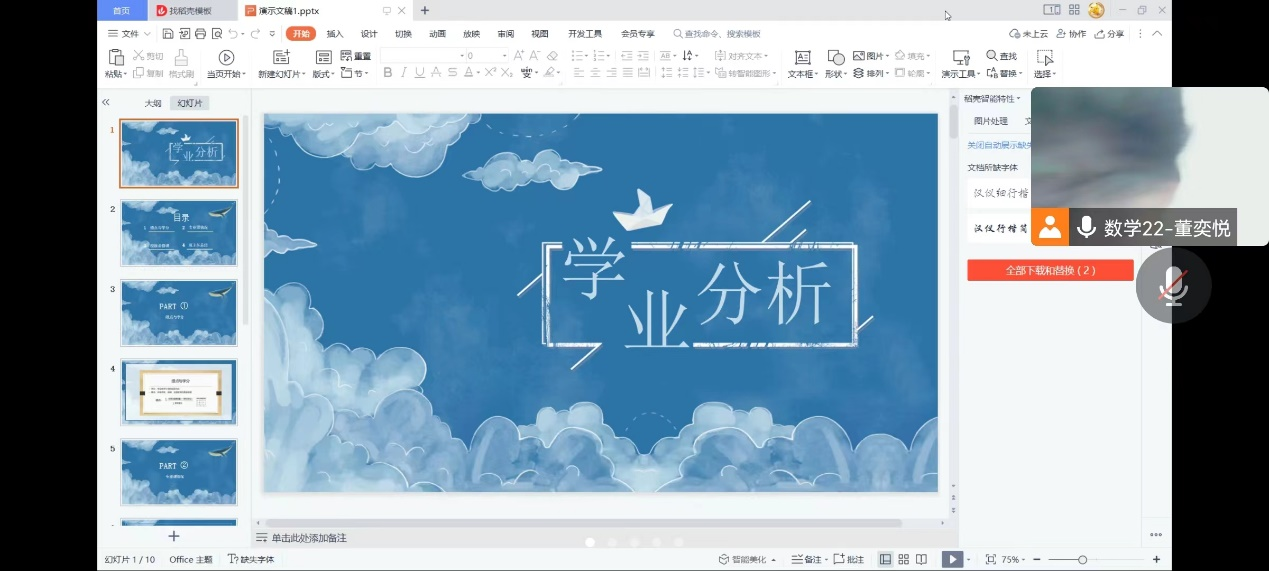Screen dimensions: 1269x571
Task: Click the red 全部下载和替换 button
Action: (1050, 270)
